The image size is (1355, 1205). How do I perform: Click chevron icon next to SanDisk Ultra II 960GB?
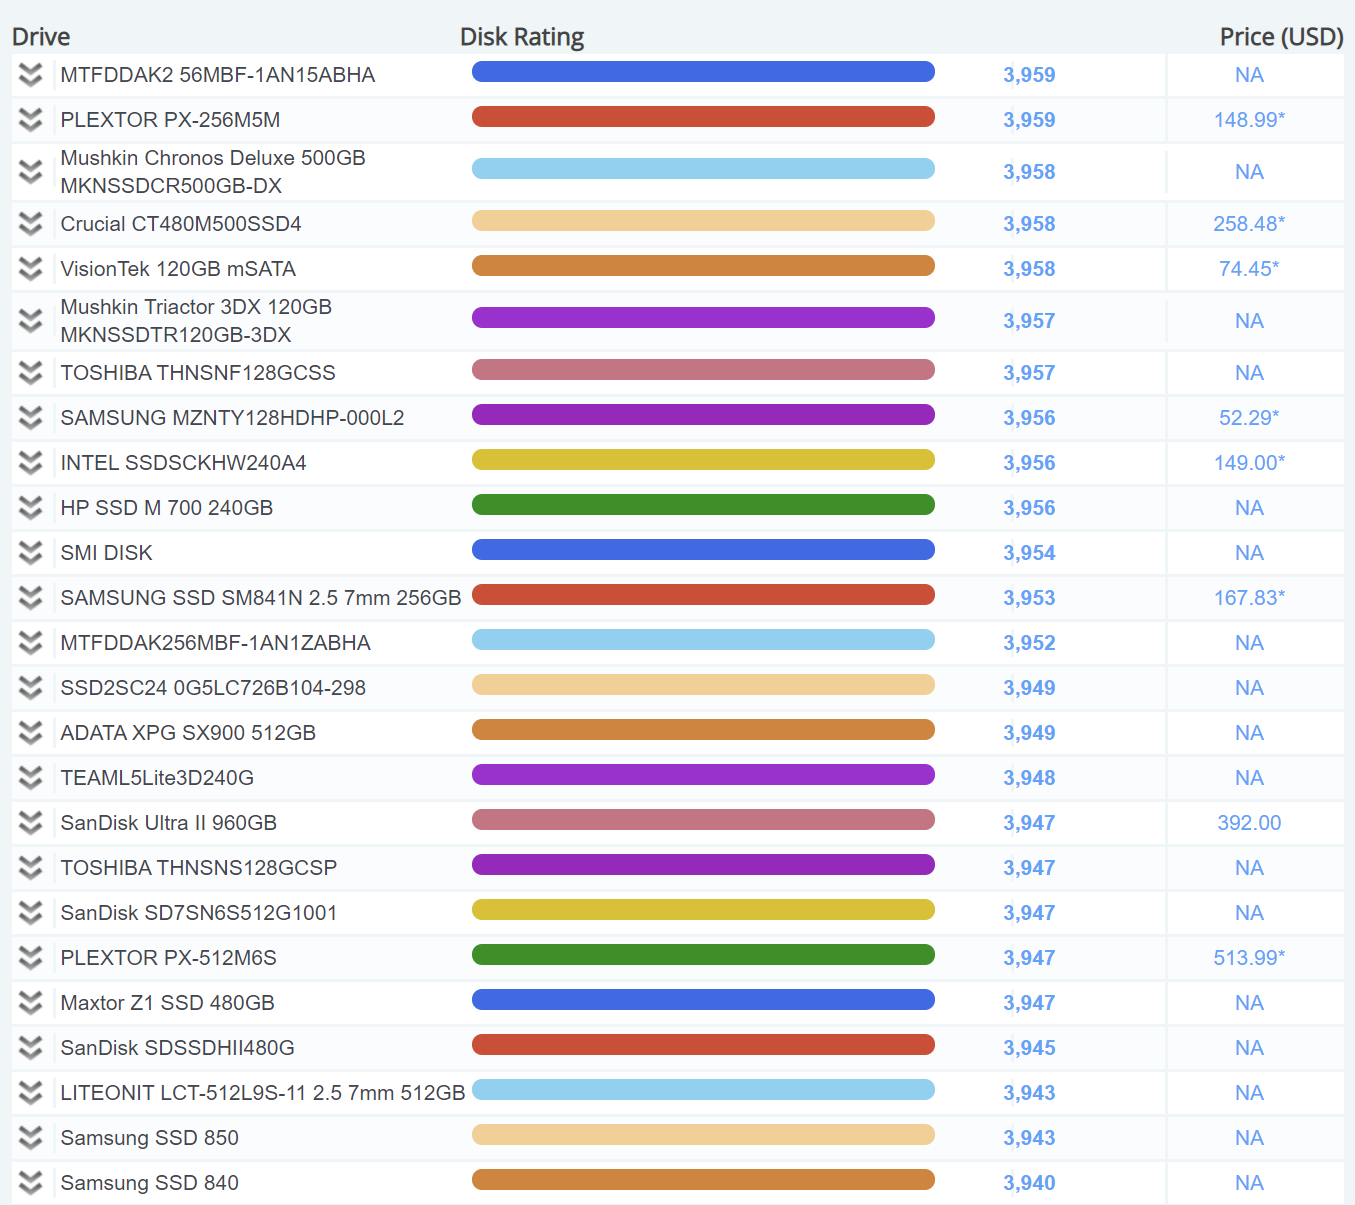(x=31, y=823)
